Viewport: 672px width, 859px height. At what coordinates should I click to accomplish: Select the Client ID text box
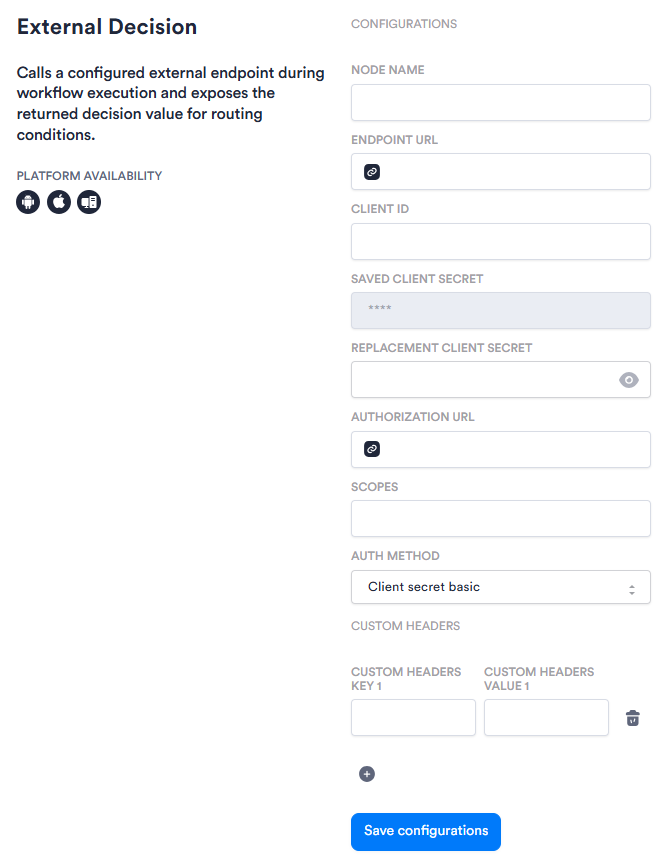(501, 241)
